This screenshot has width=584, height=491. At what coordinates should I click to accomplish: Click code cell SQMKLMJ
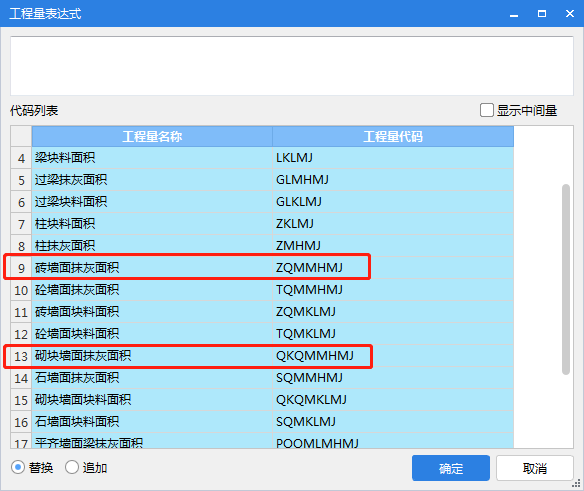(x=393, y=422)
